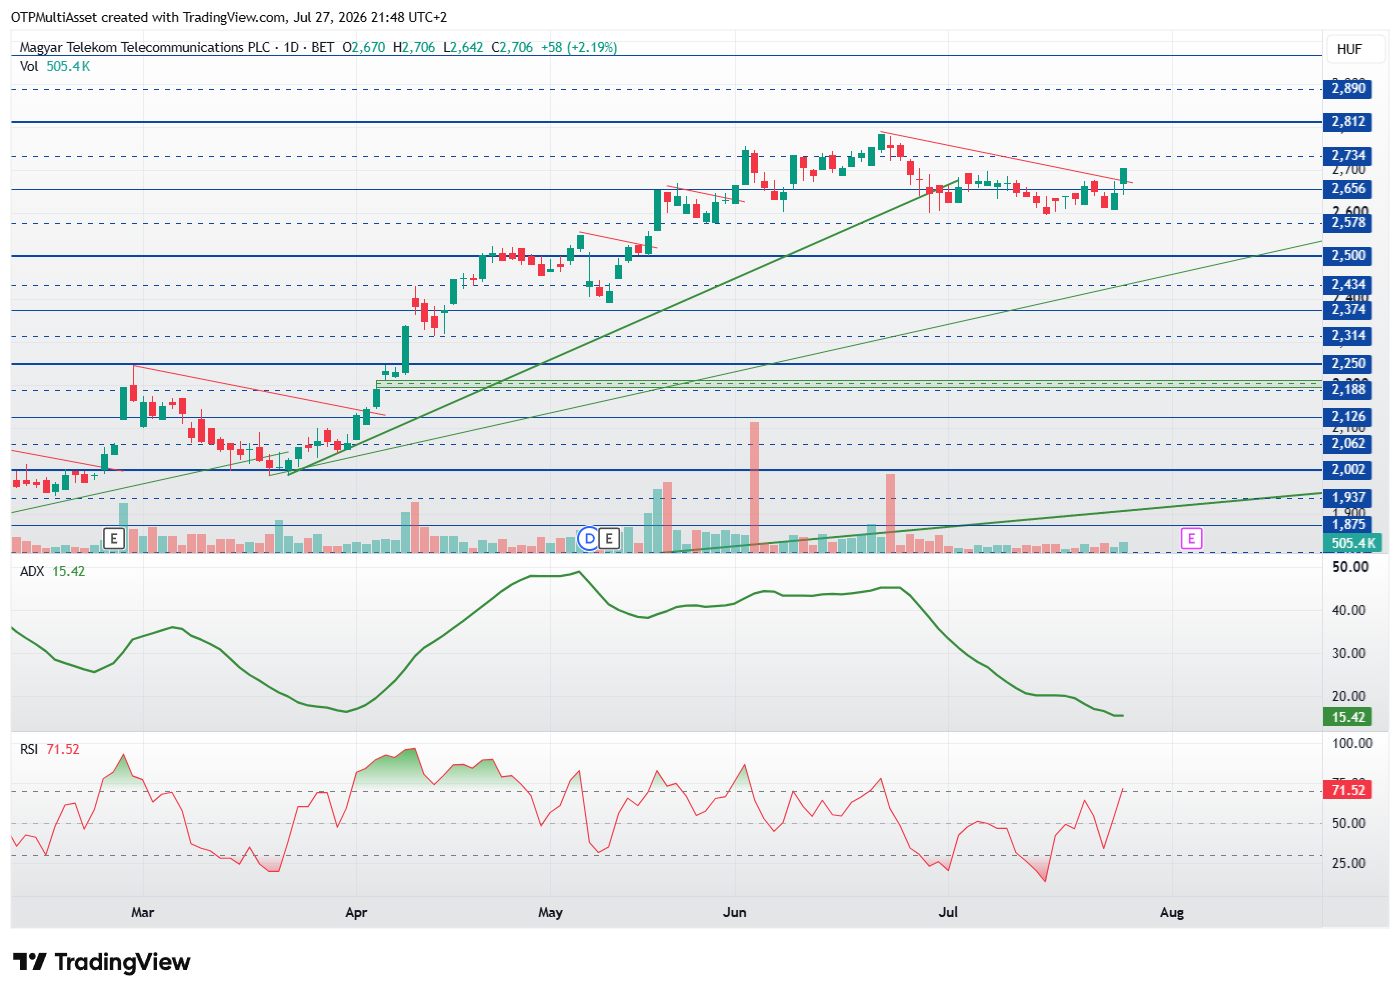This screenshot has height=996, width=1400.
Task: Click the dividend D marker in May
Action: click(x=589, y=539)
